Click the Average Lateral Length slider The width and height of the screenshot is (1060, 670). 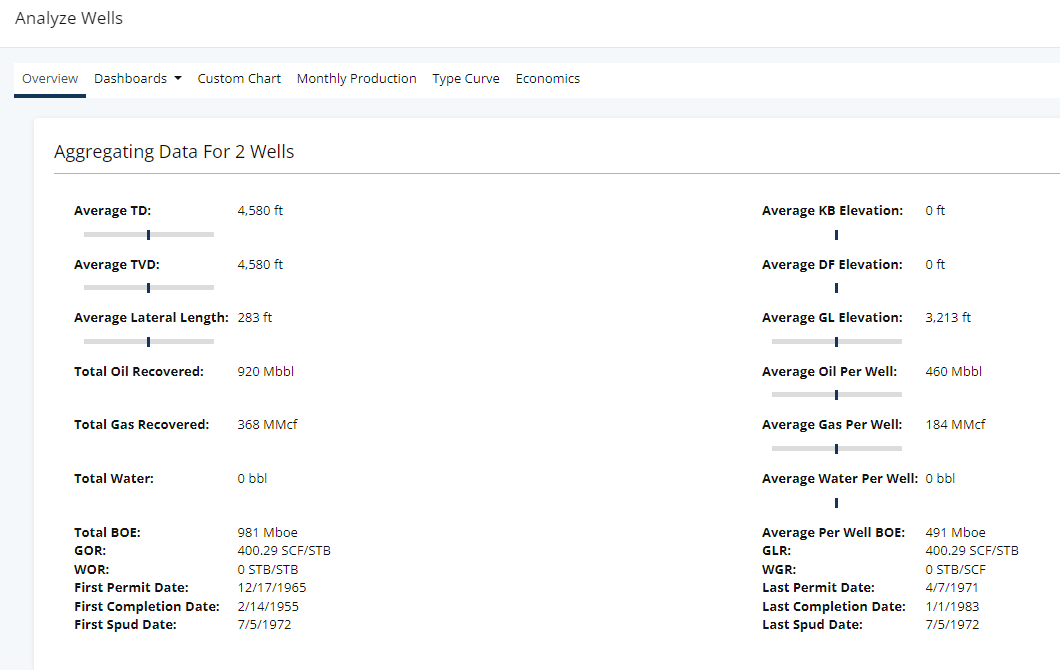click(149, 341)
